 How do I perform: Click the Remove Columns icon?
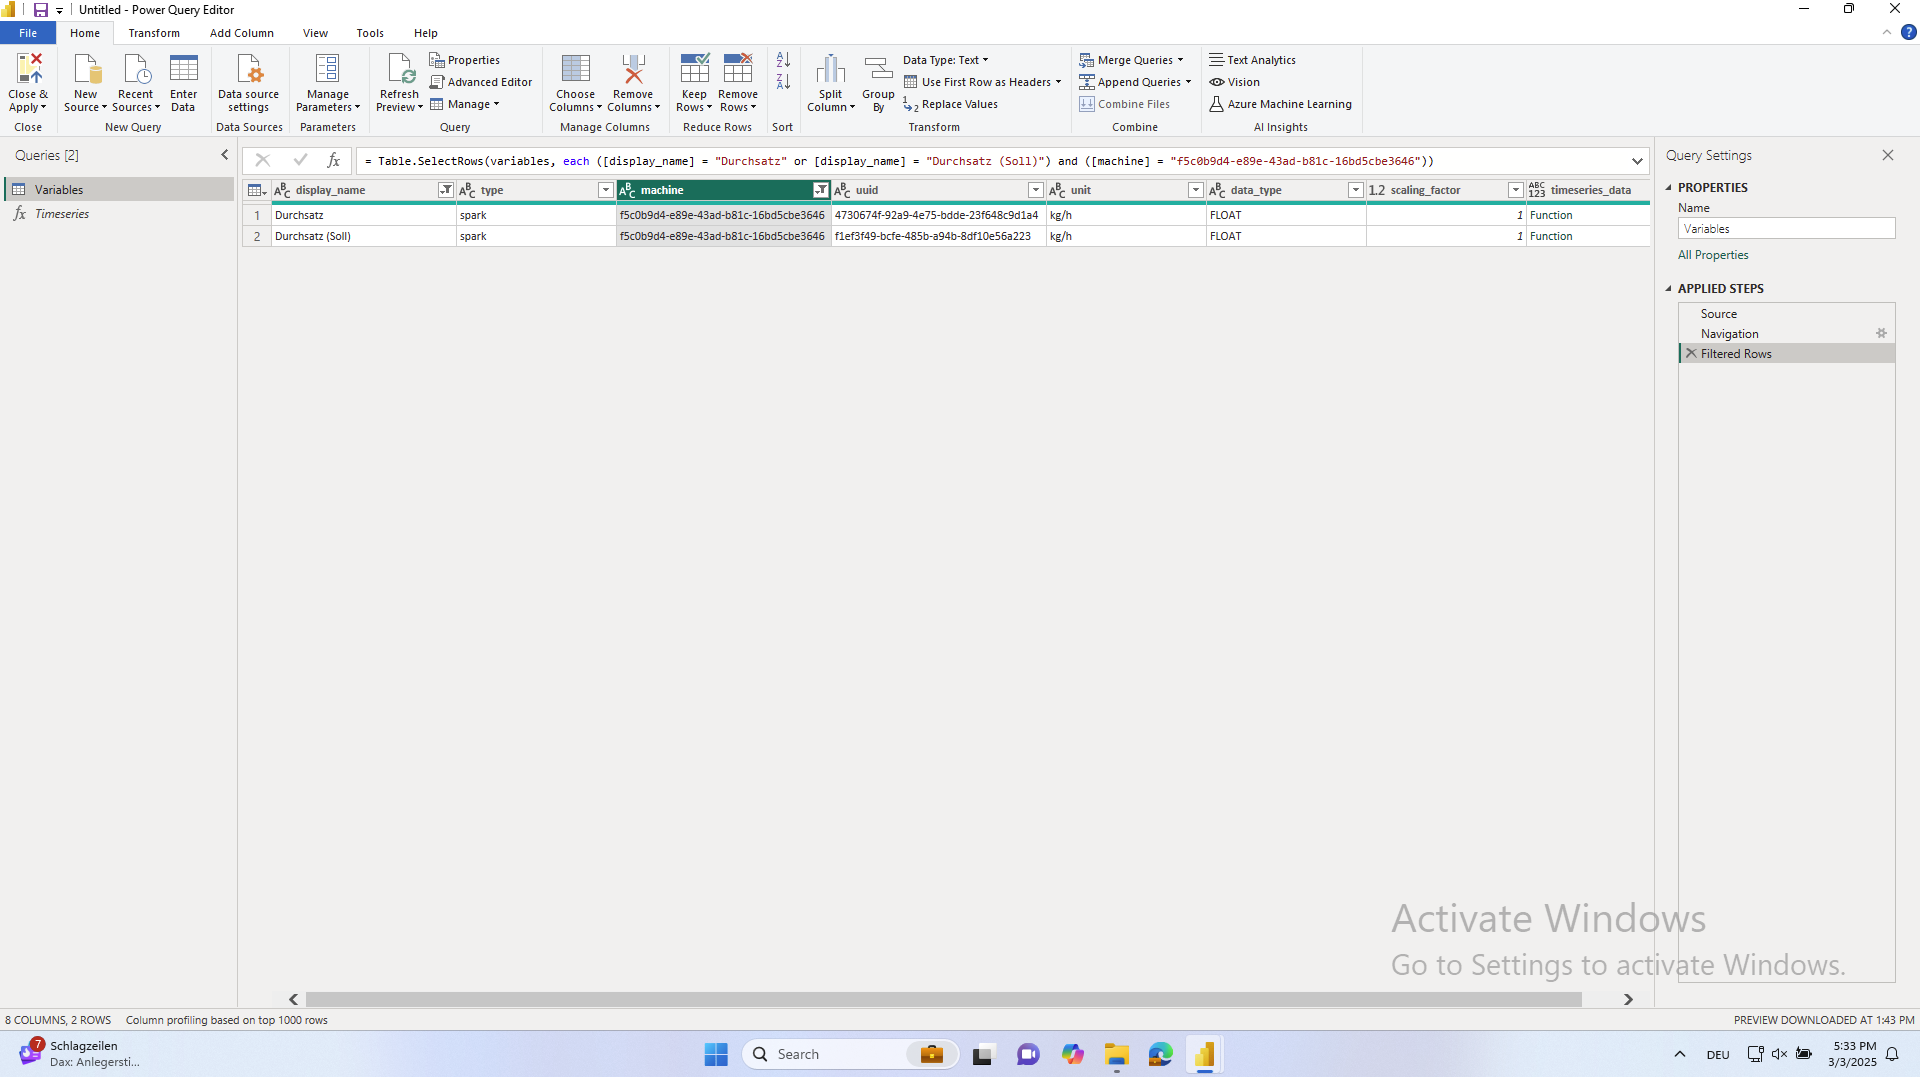pyautogui.click(x=633, y=70)
